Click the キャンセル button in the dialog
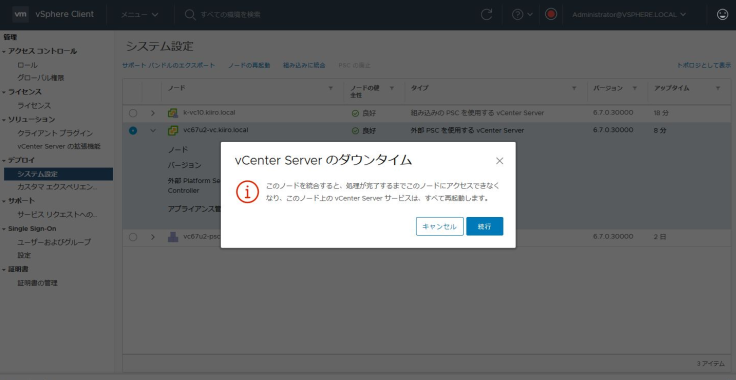Screen dimensions: 736x380 click(439, 226)
